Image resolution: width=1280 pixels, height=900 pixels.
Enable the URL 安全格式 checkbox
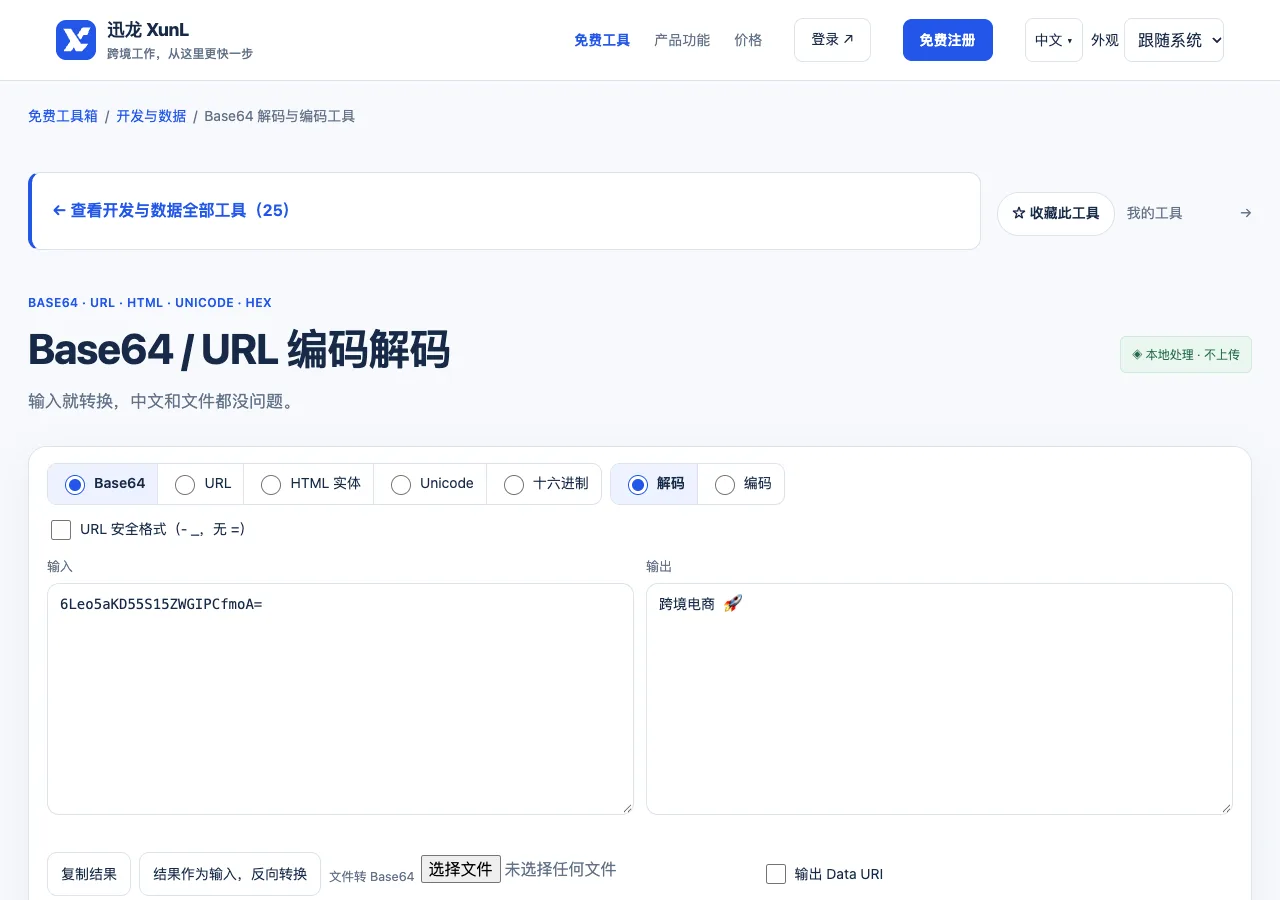pos(61,530)
